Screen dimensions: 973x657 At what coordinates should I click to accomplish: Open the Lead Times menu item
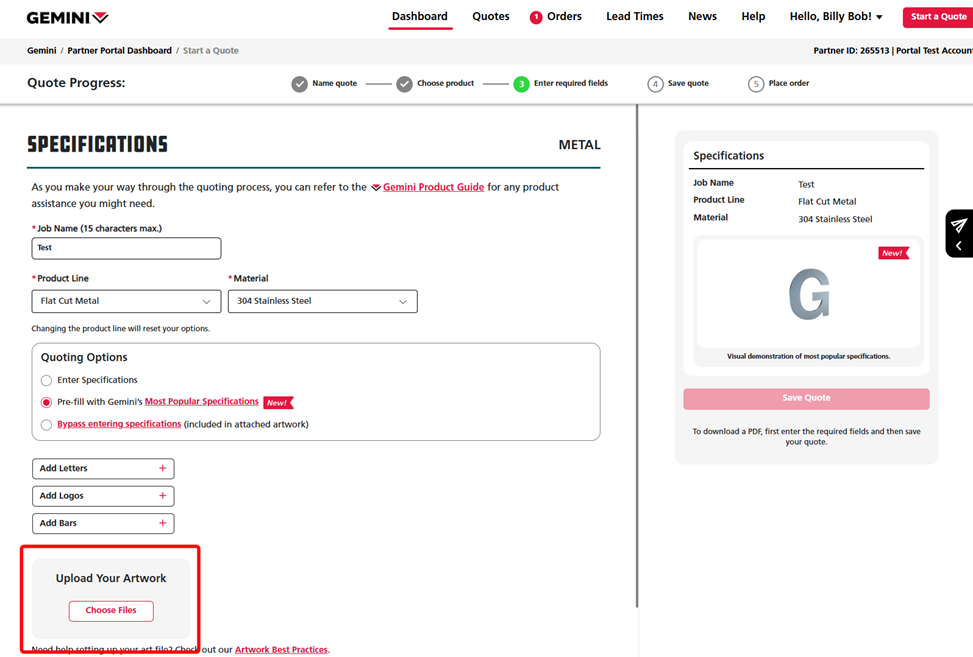tap(634, 17)
